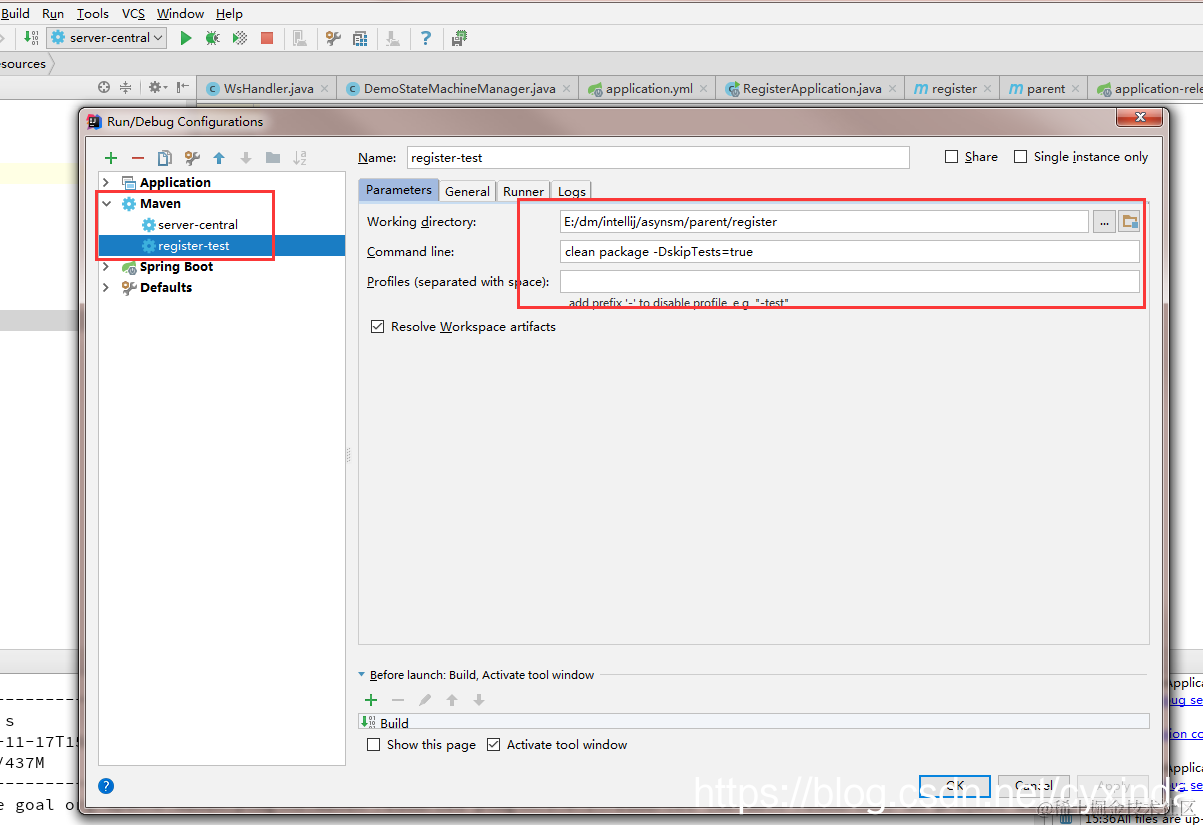Open Settings wrench icon in main toolbar
The image size is (1203, 825).
click(x=334, y=38)
